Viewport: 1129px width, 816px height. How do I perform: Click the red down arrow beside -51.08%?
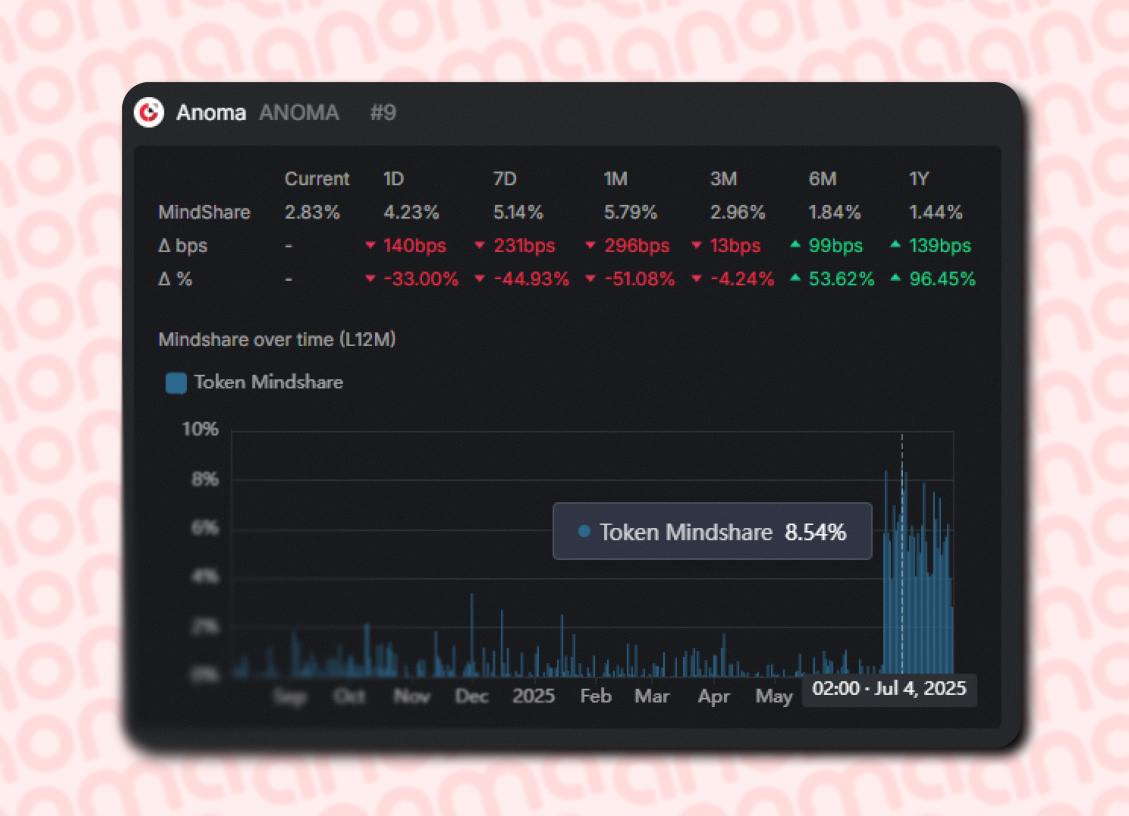click(x=590, y=279)
